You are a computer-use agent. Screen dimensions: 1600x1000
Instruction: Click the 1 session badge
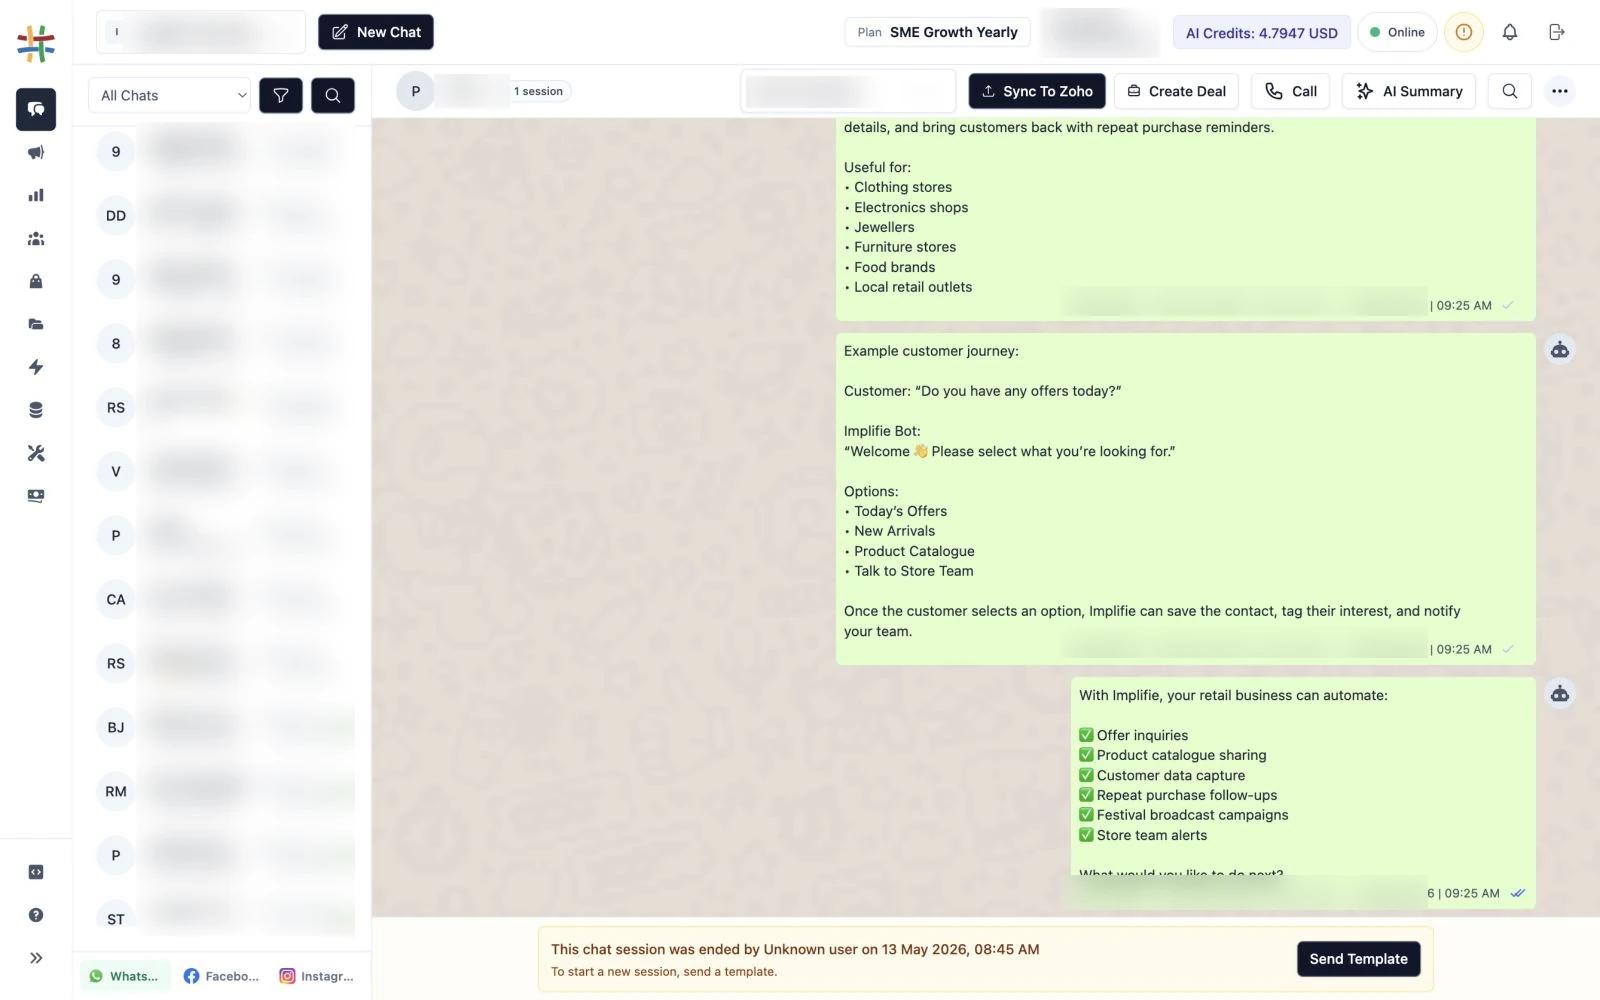538,91
